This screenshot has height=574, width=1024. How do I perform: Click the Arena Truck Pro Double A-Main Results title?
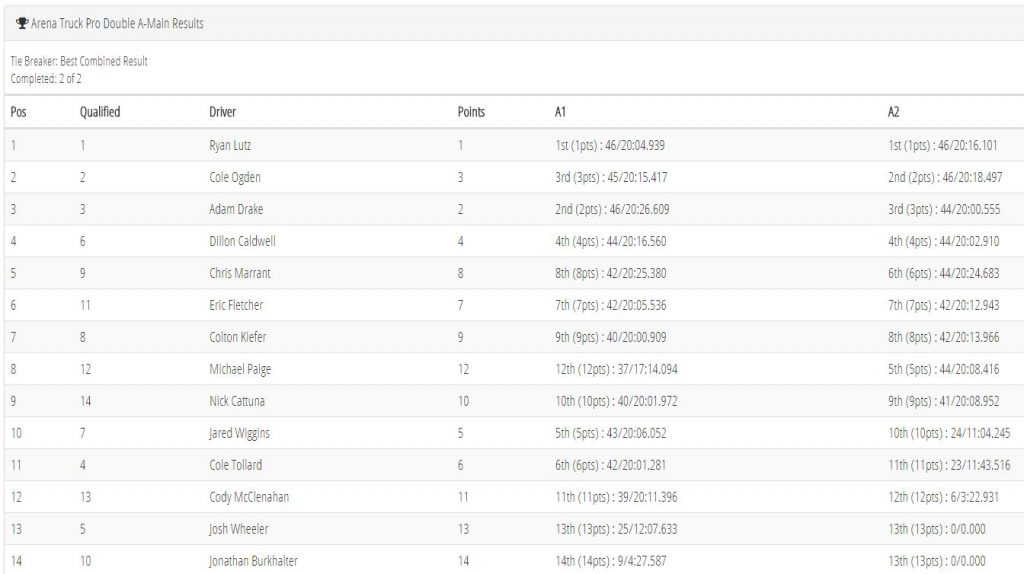pyautogui.click(x=117, y=24)
